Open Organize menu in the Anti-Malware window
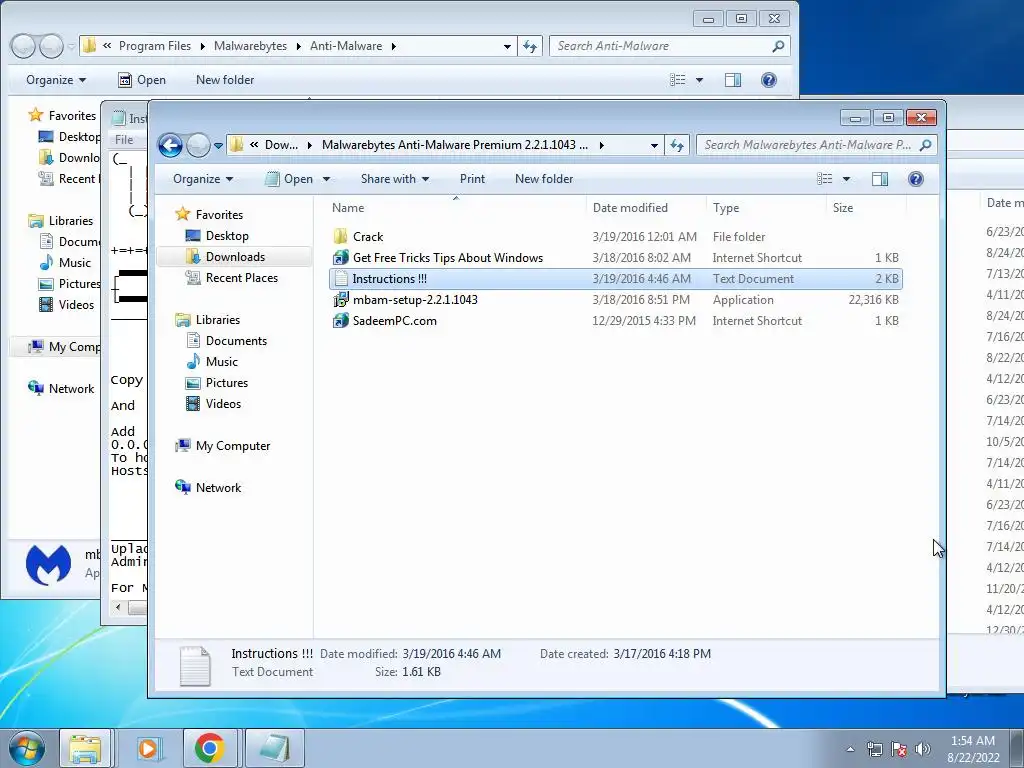Screen dimensions: 1024x768 [56, 80]
